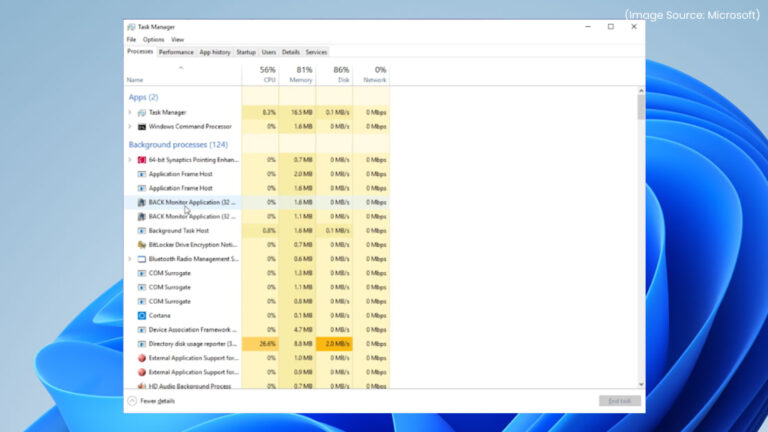Select the Directory disk usage reporter name

(x=192, y=344)
